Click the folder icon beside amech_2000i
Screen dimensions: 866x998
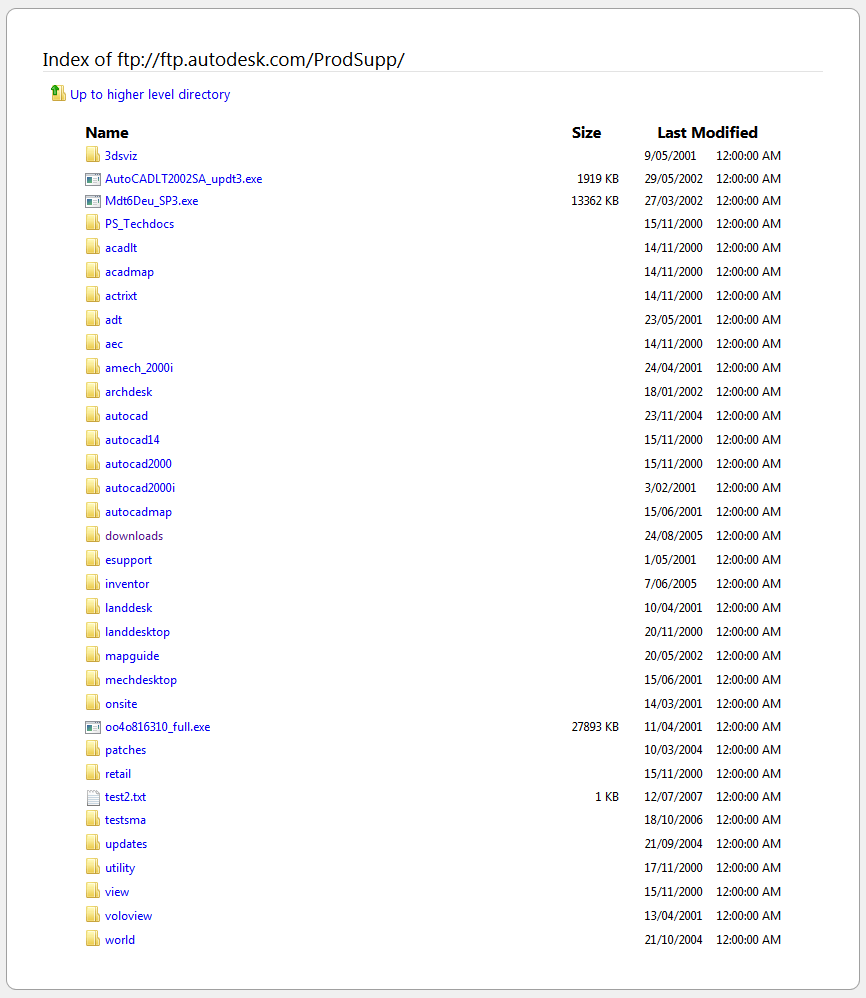(93, 367)
